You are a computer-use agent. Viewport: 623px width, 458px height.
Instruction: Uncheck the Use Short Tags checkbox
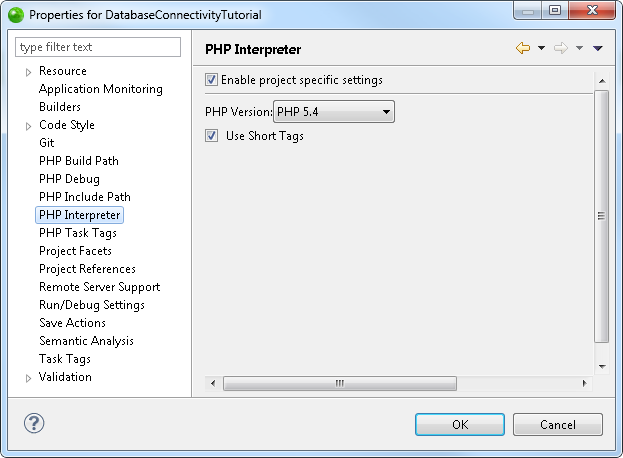click(x=211, y=135)
